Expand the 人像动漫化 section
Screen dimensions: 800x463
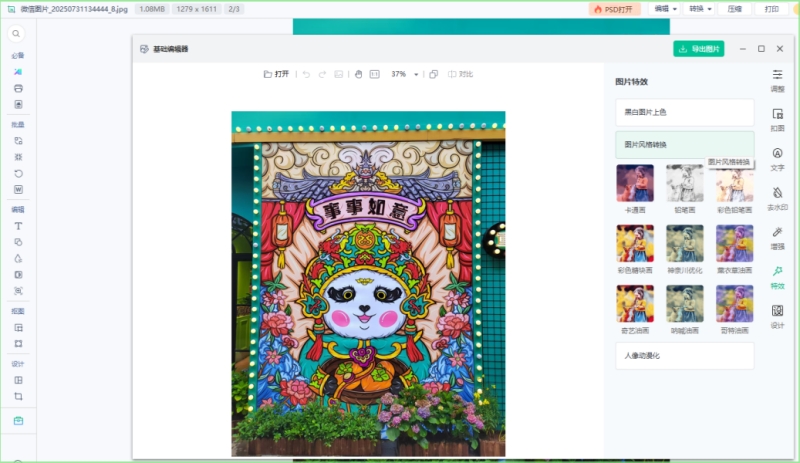click(685, 355)
